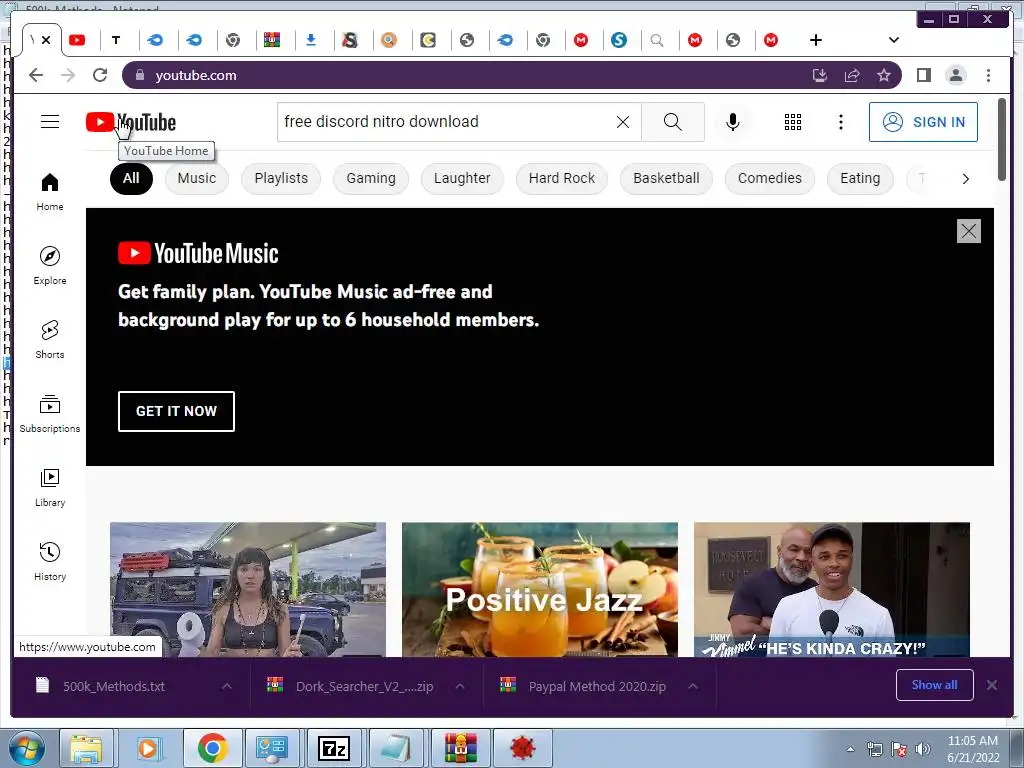Open a new browser tab
Image resolution: width=1024 pixels, height=768 pixels.
click(816, 40)
